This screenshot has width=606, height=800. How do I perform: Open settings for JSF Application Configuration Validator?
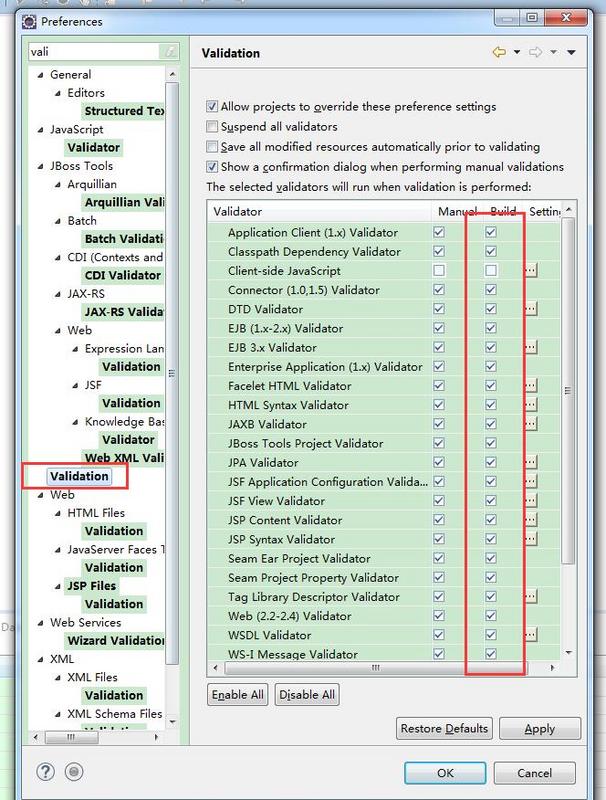[531, 481]
